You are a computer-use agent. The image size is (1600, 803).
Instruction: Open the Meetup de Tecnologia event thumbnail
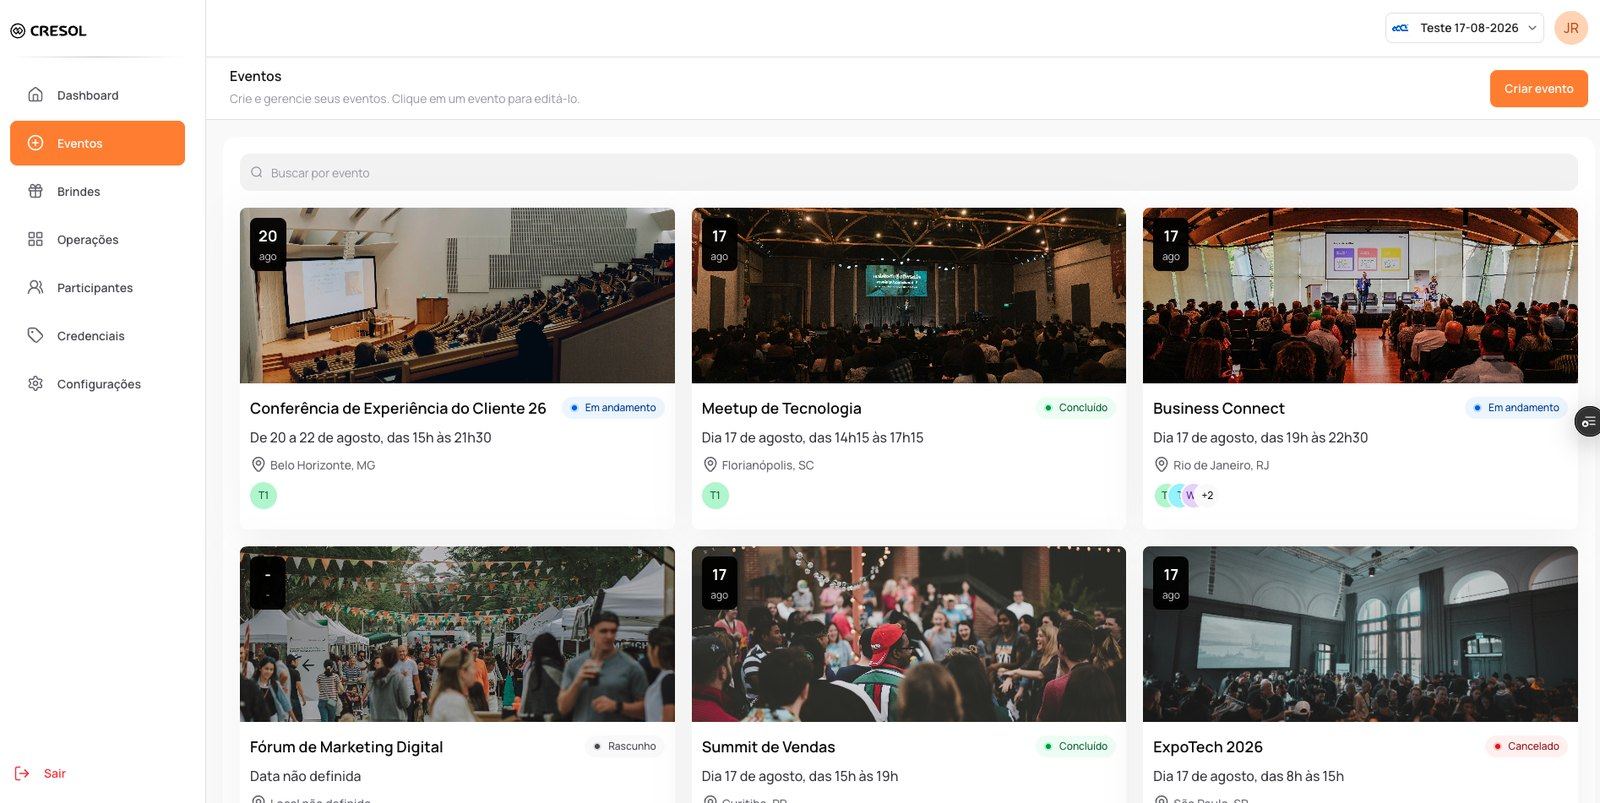pos(909,295)
